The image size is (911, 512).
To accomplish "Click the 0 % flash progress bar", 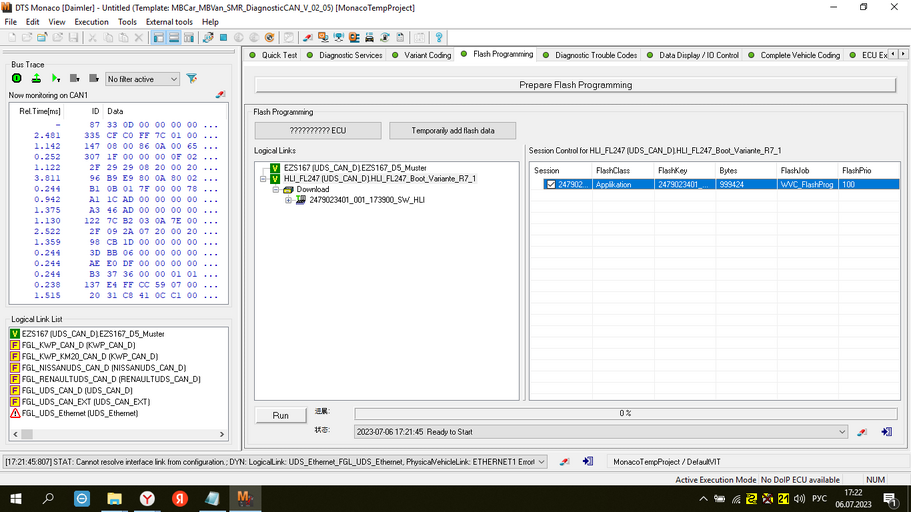I will (x=625, y=413).
